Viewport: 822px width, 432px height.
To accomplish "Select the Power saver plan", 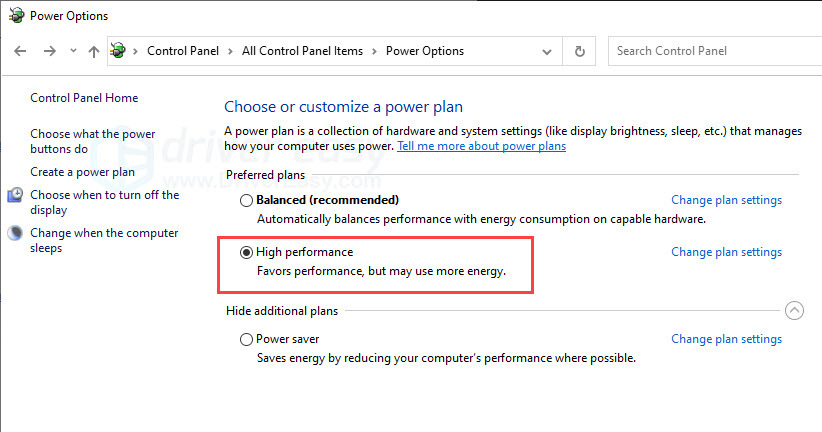I will (x=246, y=339).
